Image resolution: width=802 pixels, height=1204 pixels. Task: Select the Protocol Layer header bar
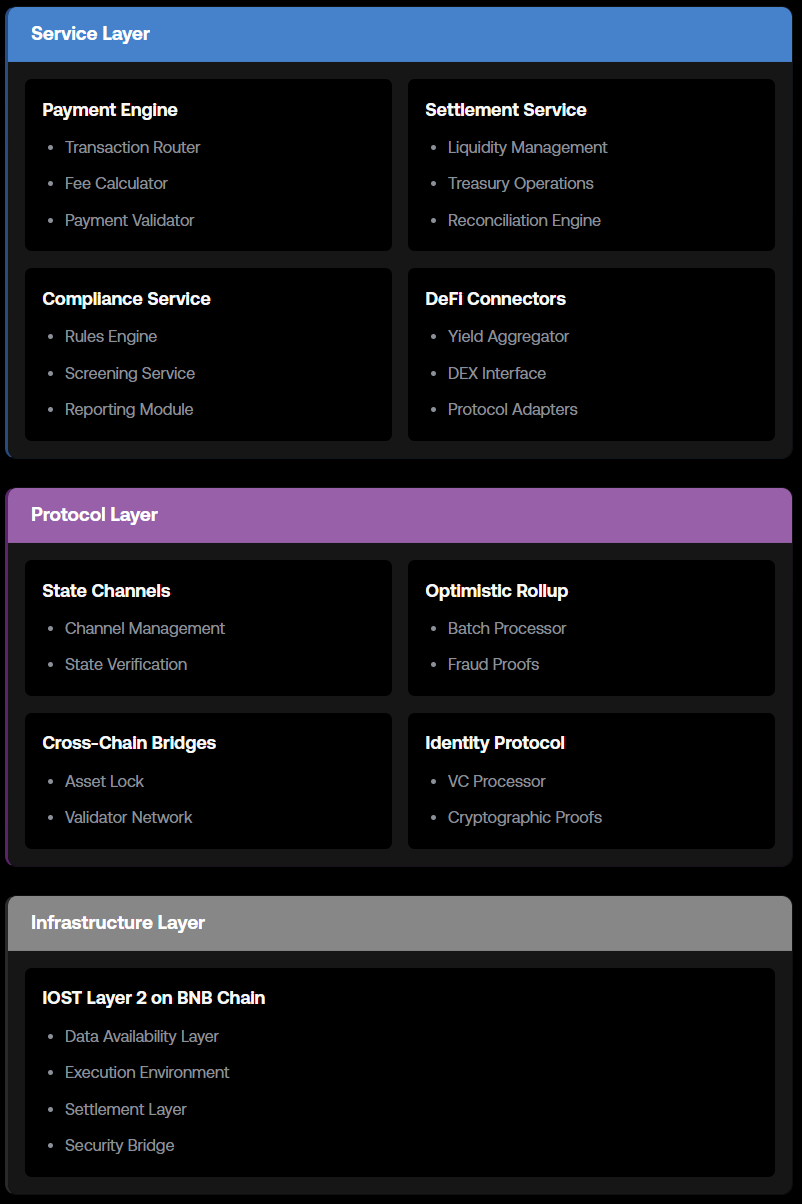[x=399, y=515]
